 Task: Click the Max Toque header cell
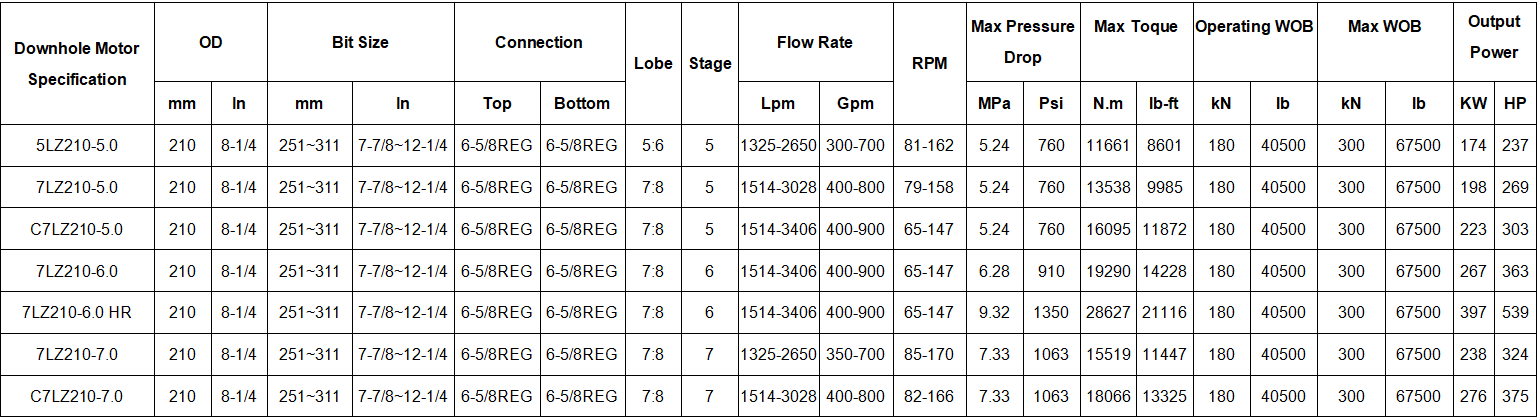tap(1136, 27)
